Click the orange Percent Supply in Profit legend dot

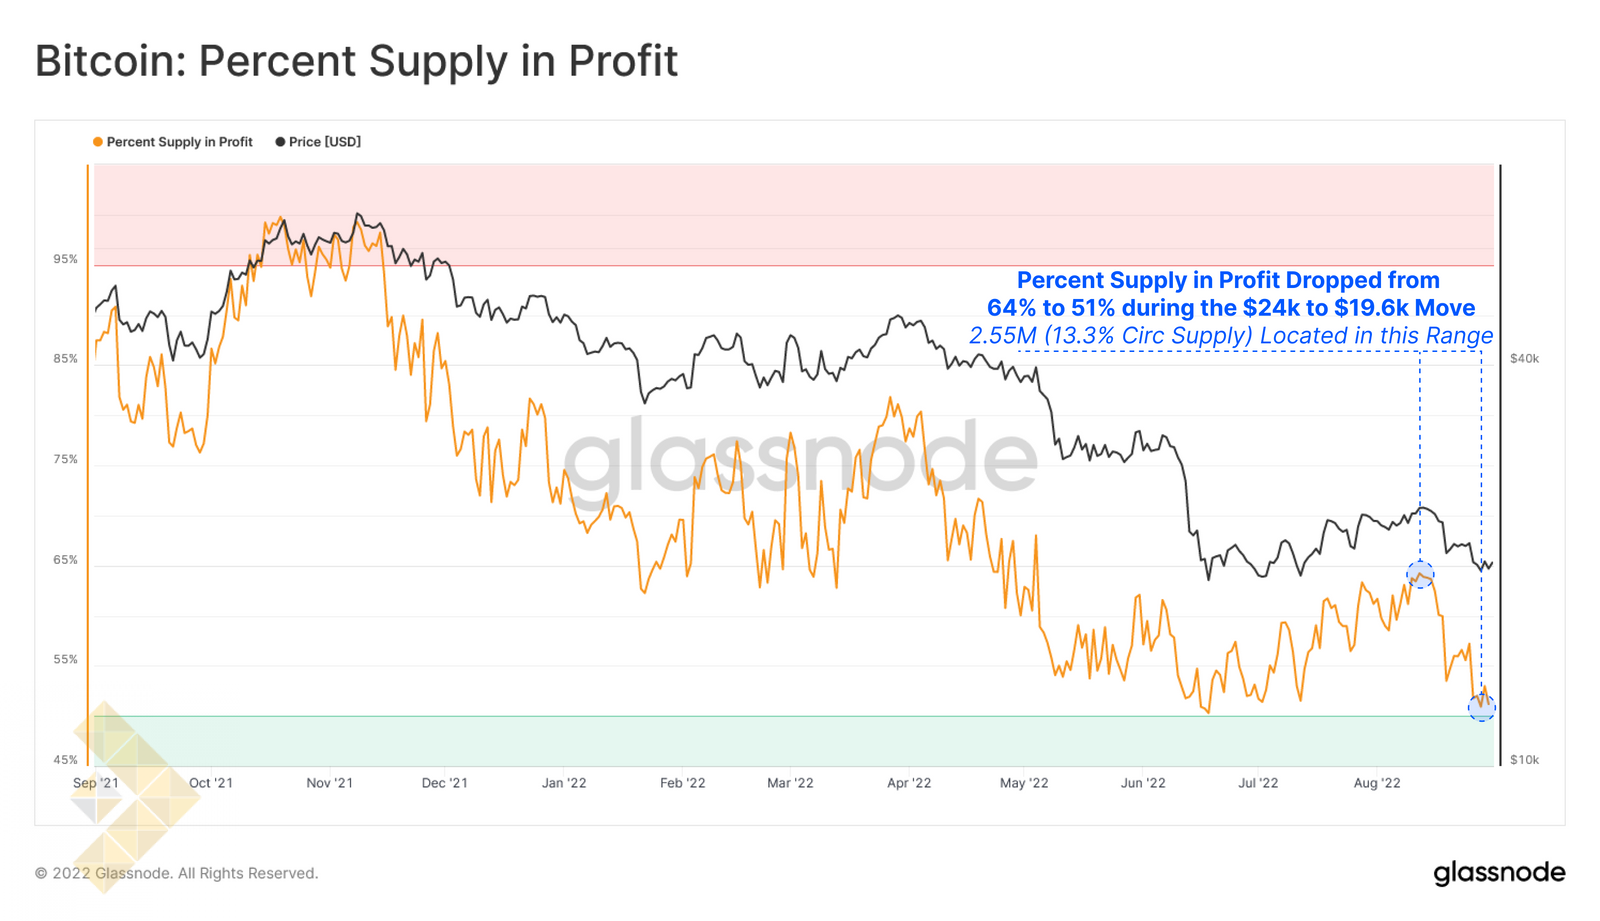tap(98, 142)
